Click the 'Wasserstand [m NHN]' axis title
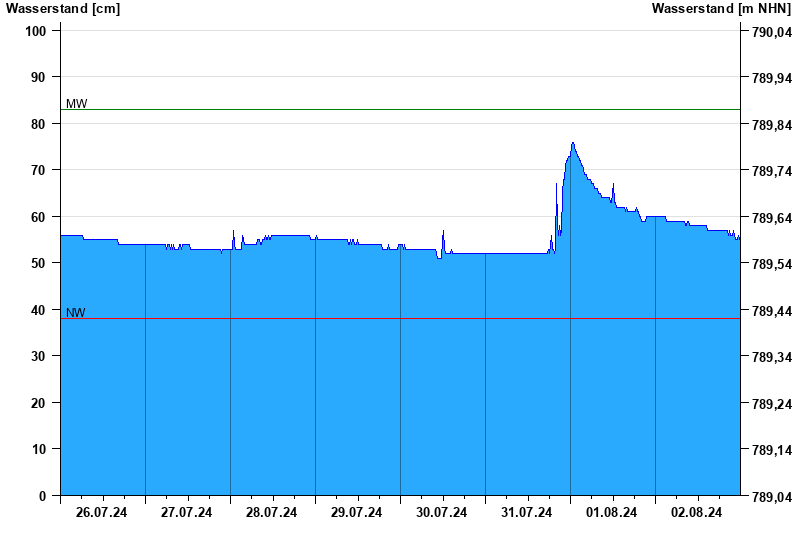800x550 pixels. click(721, 8)
